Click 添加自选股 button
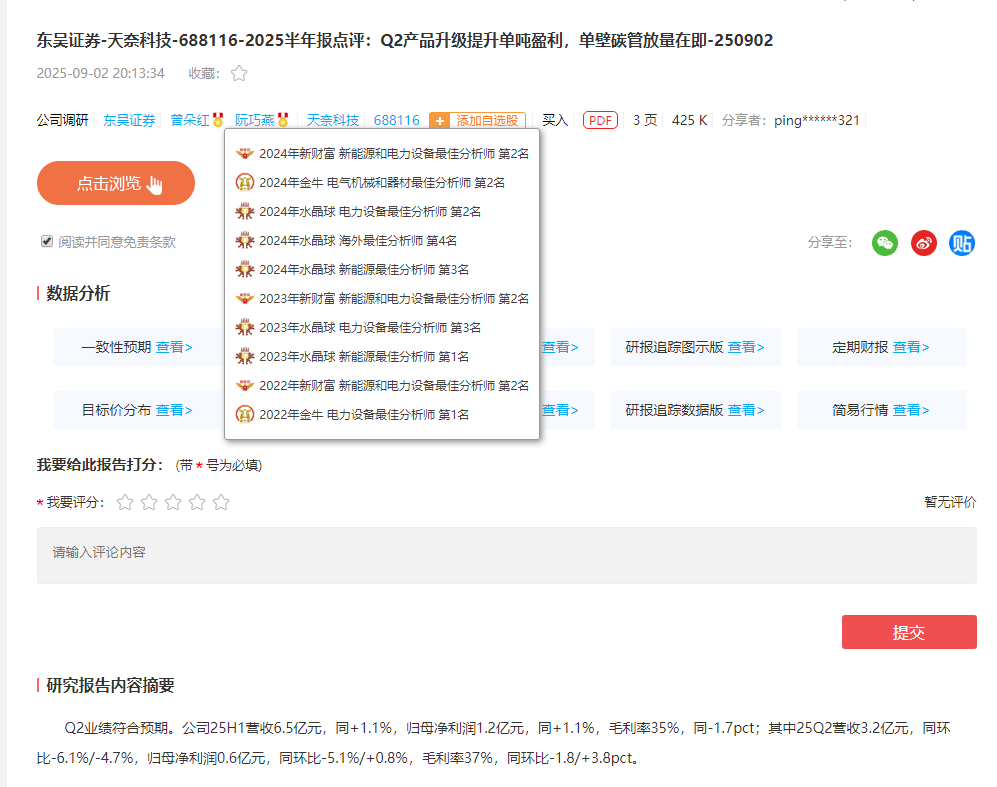Screen dimensions: 997x787 478,121
